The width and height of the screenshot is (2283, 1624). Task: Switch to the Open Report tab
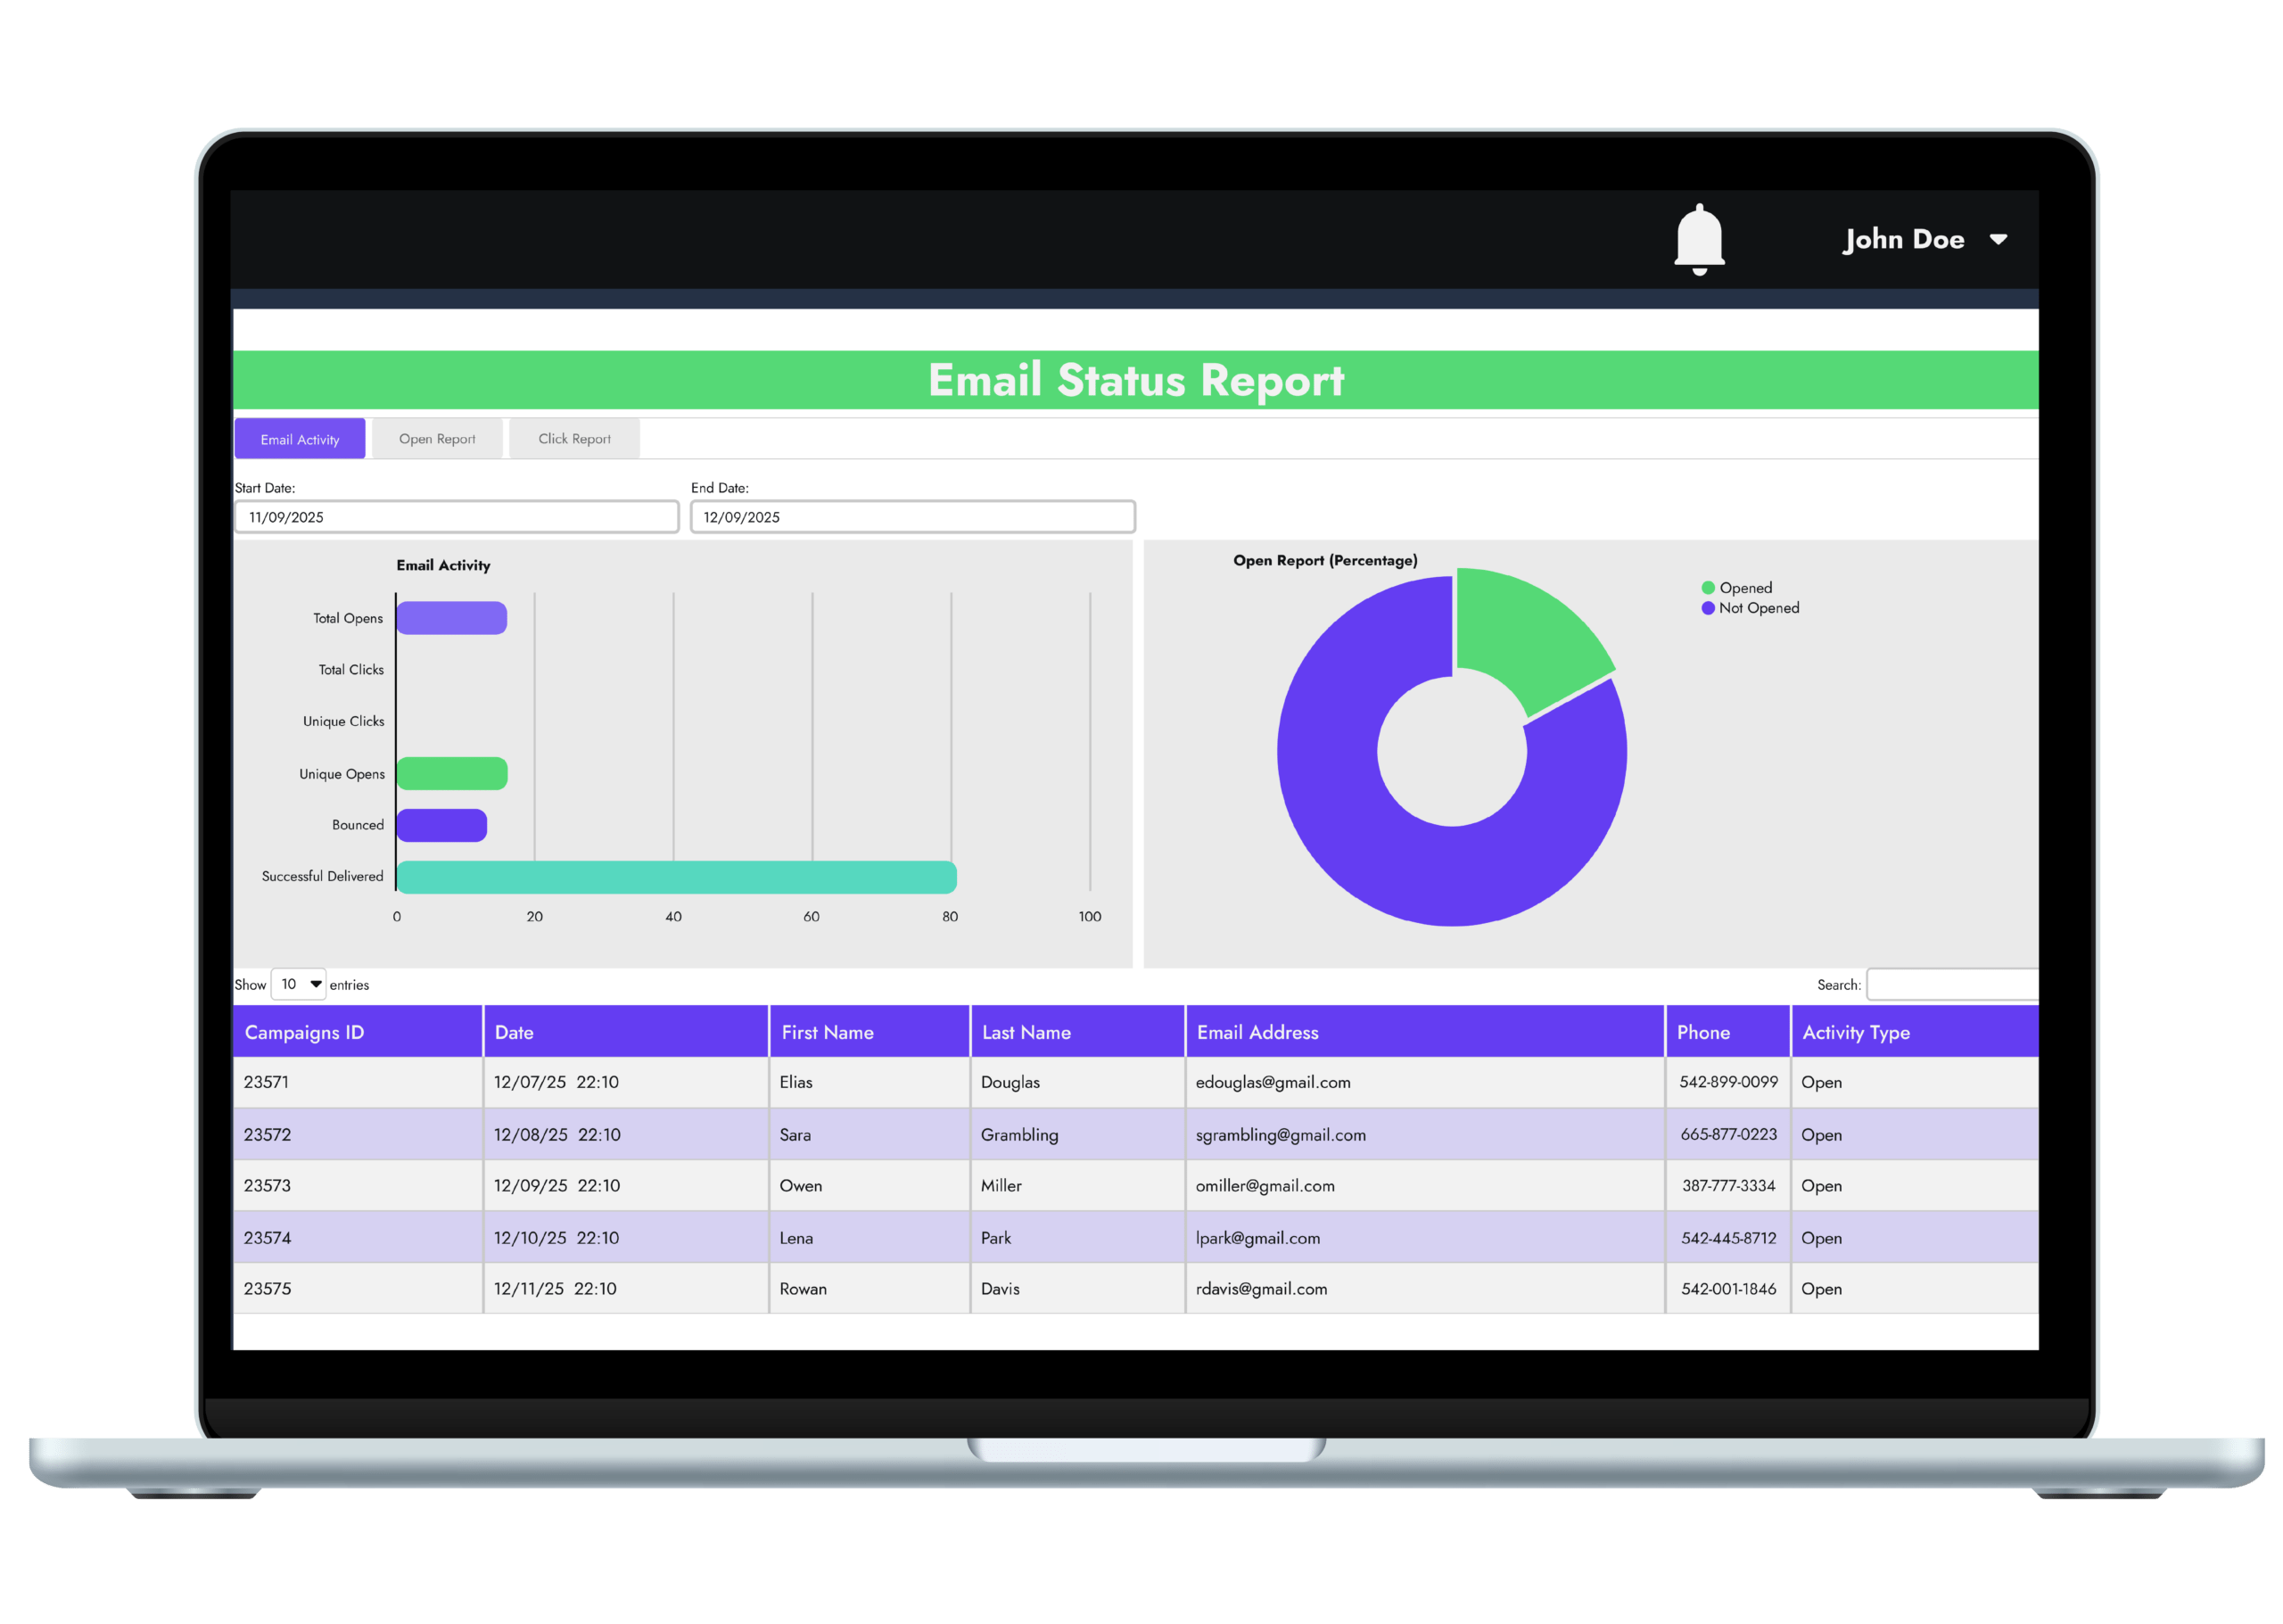coord(437,439)
